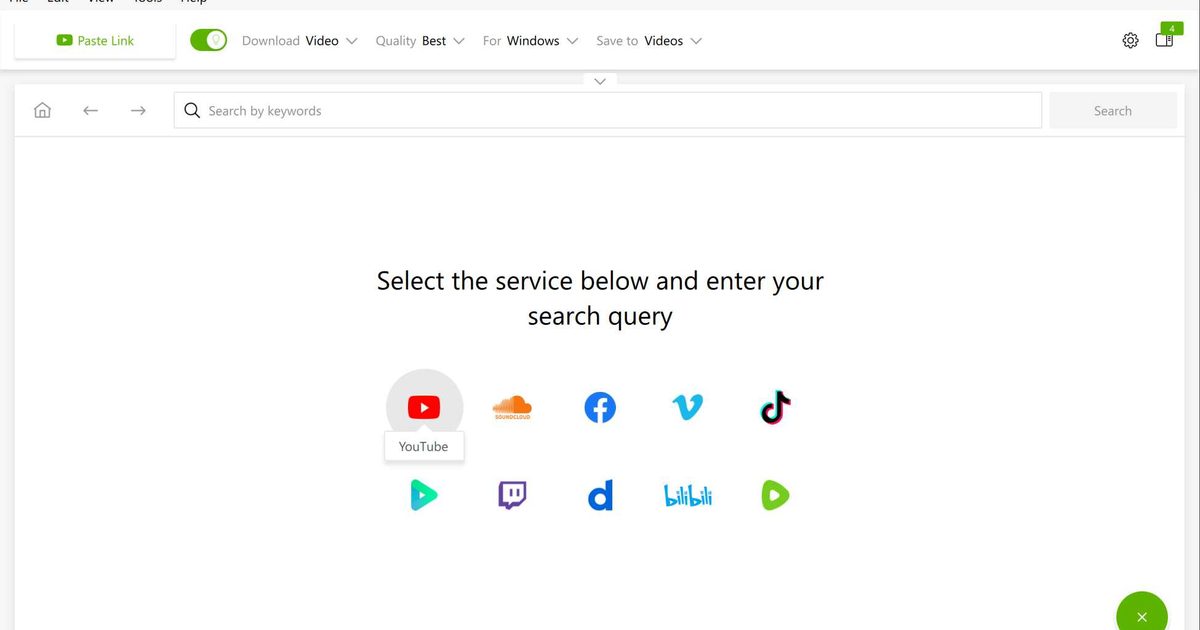Toggle the Smart Mode switch
1200x630 pixels.
pos(208,41)
